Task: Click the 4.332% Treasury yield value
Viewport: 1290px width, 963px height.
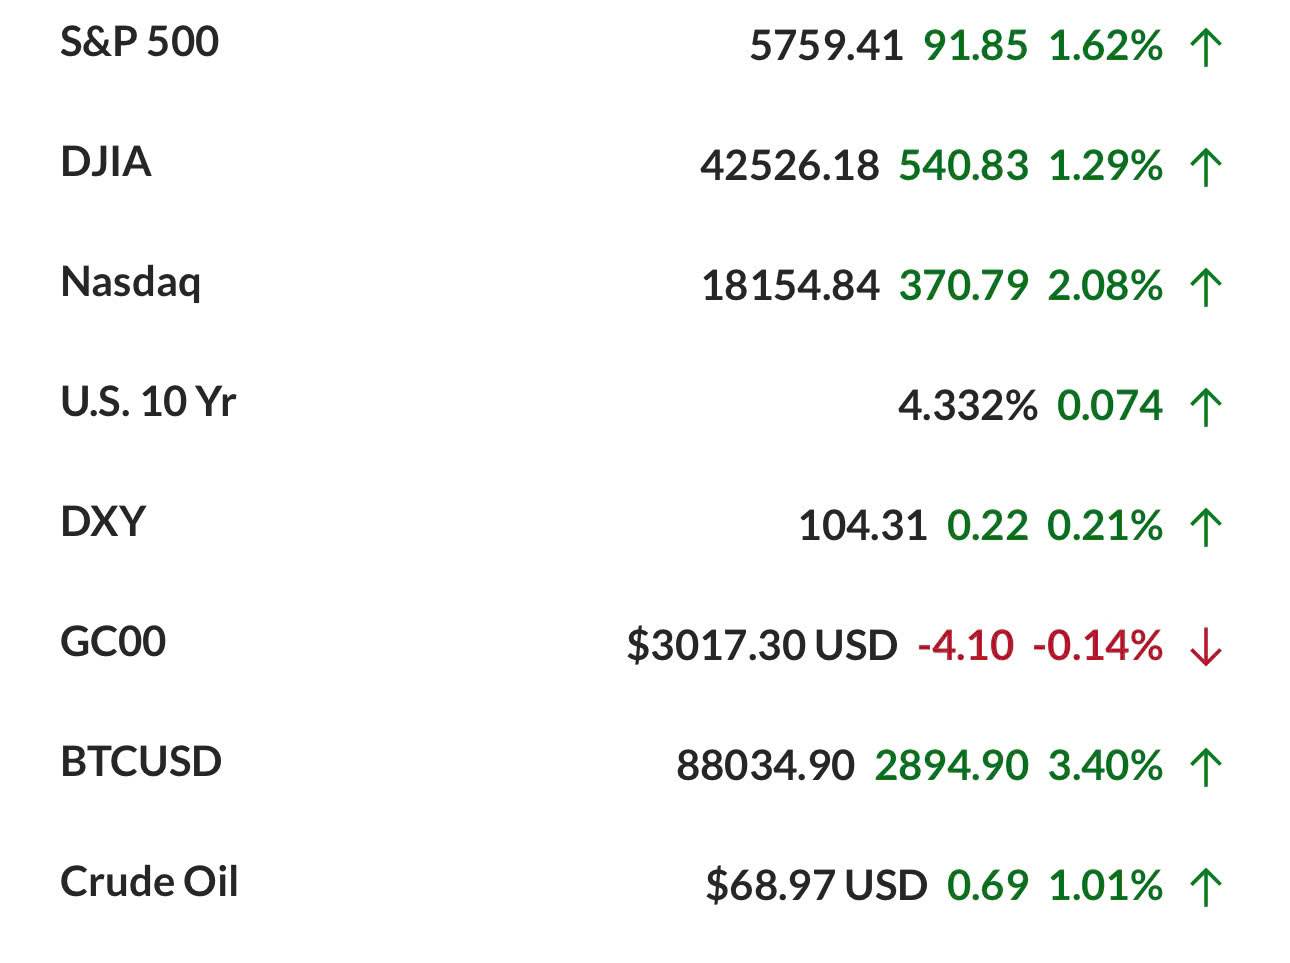Action: (967, 406)
